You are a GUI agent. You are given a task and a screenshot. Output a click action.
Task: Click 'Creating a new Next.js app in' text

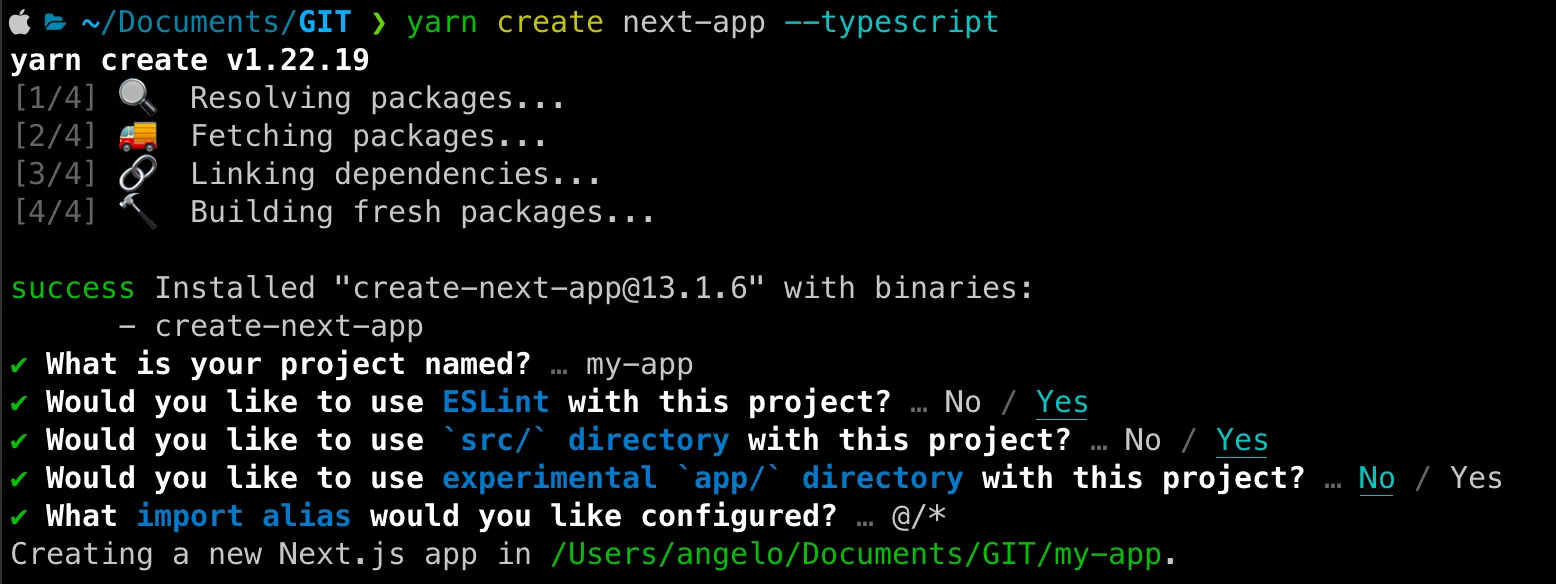(x=271, y=554)
